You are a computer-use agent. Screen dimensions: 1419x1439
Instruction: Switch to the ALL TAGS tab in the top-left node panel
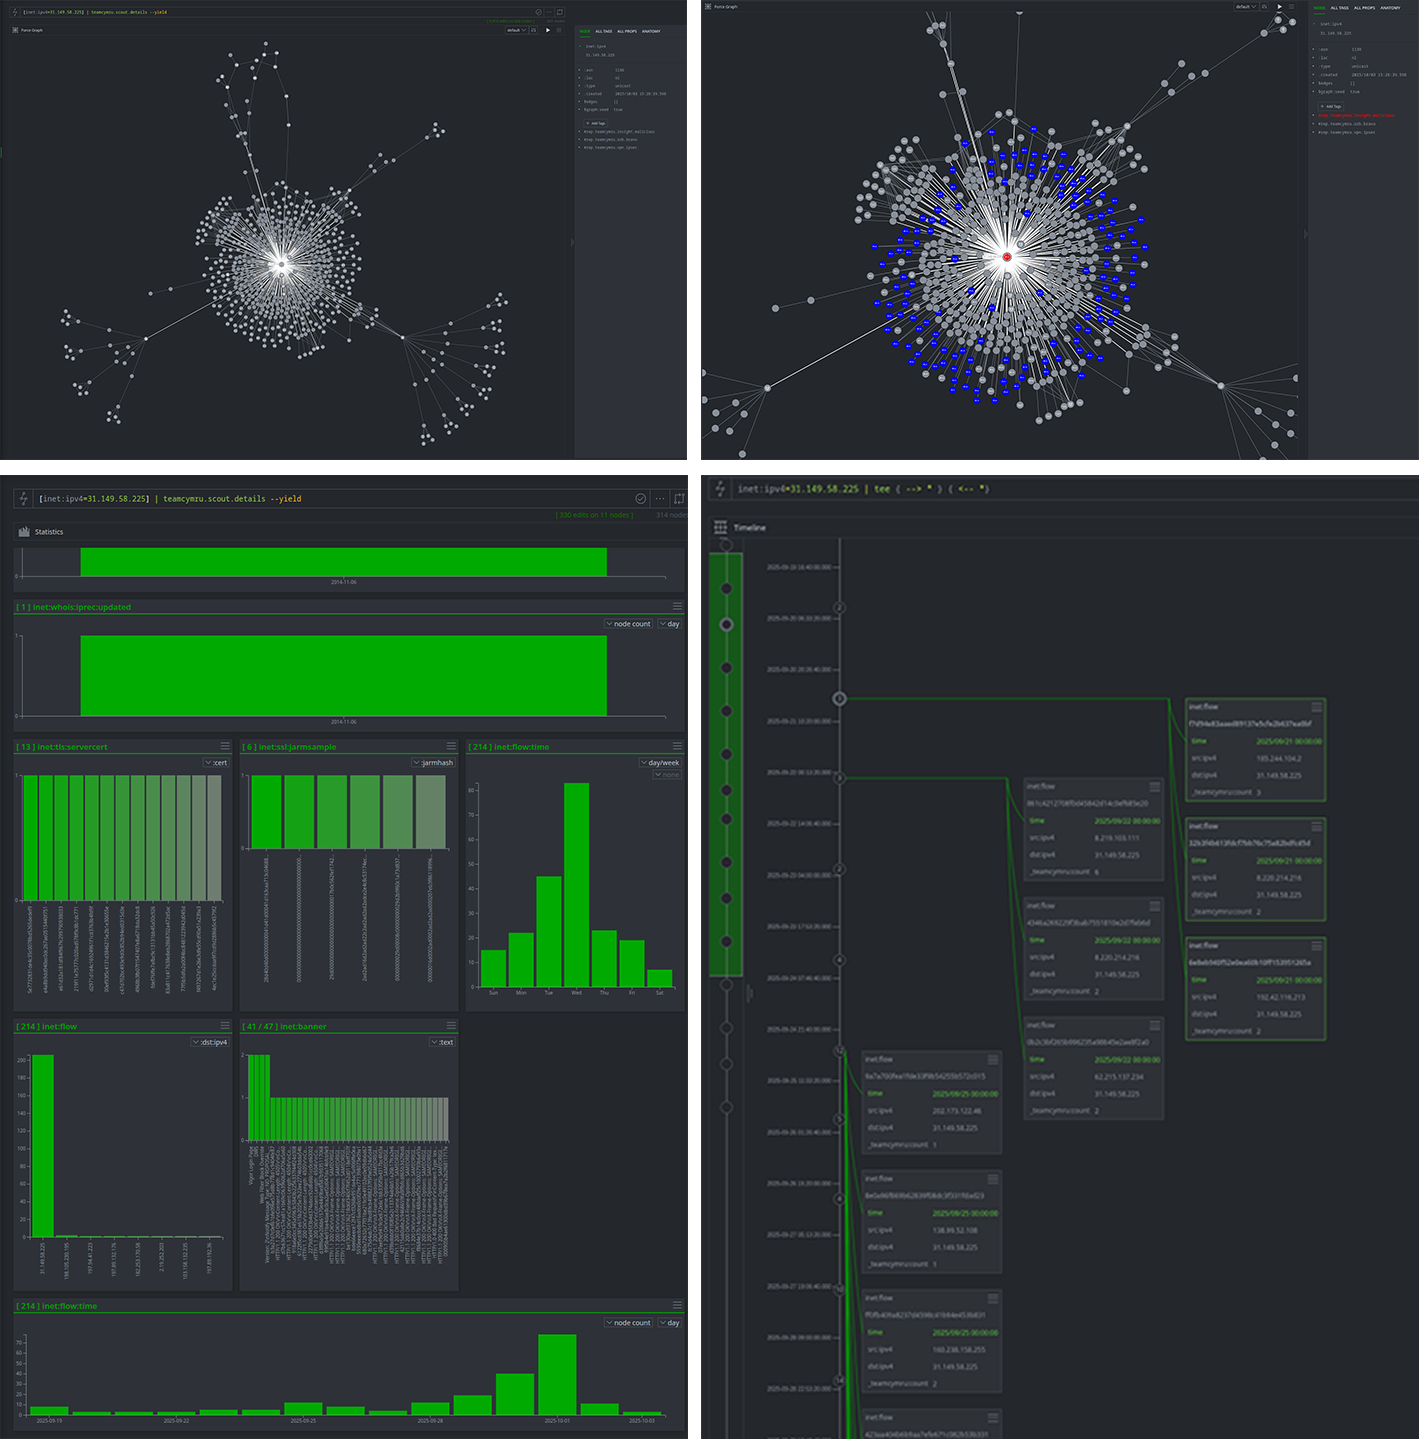(x=604, y=31)
